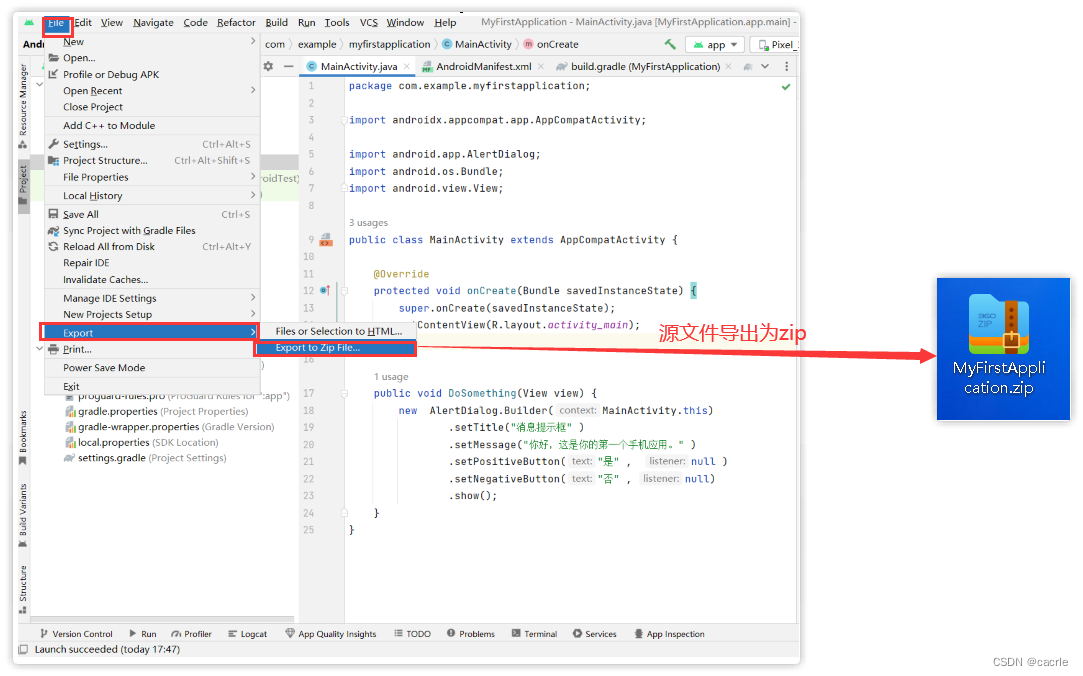
Task: Open App Quality Insights tool window
Action: [331, 634]
